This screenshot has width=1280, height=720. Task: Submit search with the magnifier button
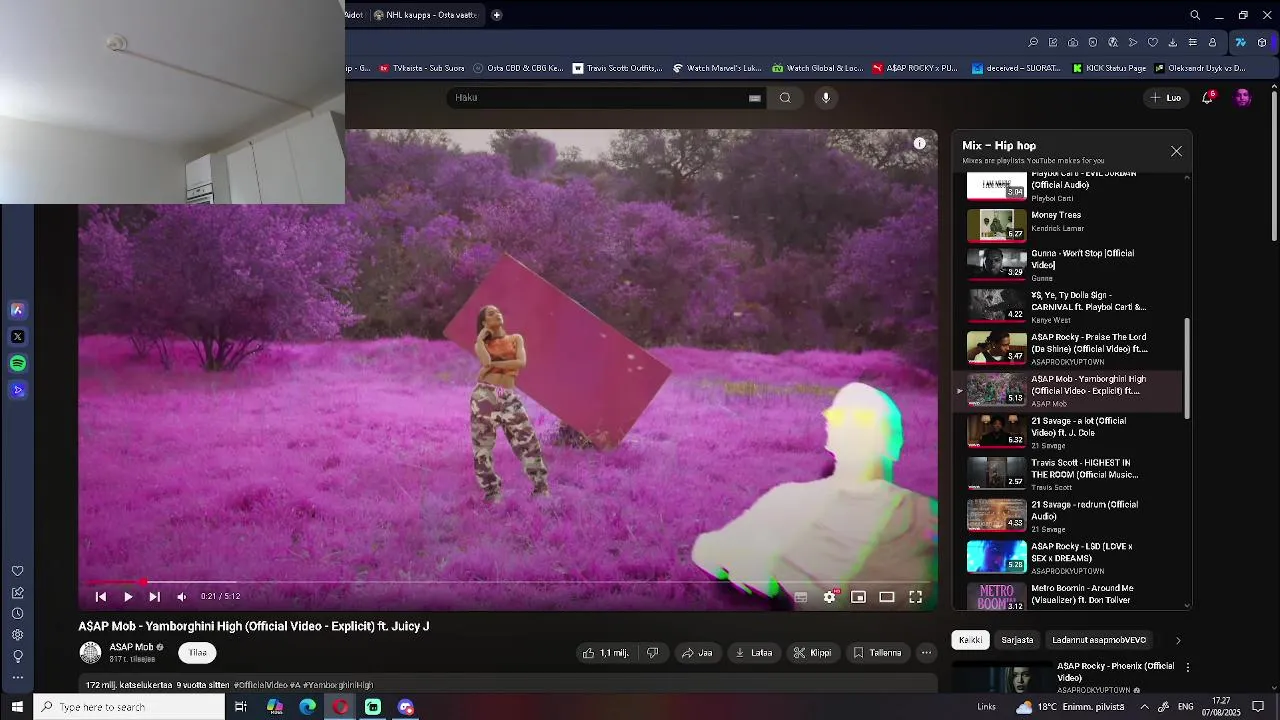[785, 98]
